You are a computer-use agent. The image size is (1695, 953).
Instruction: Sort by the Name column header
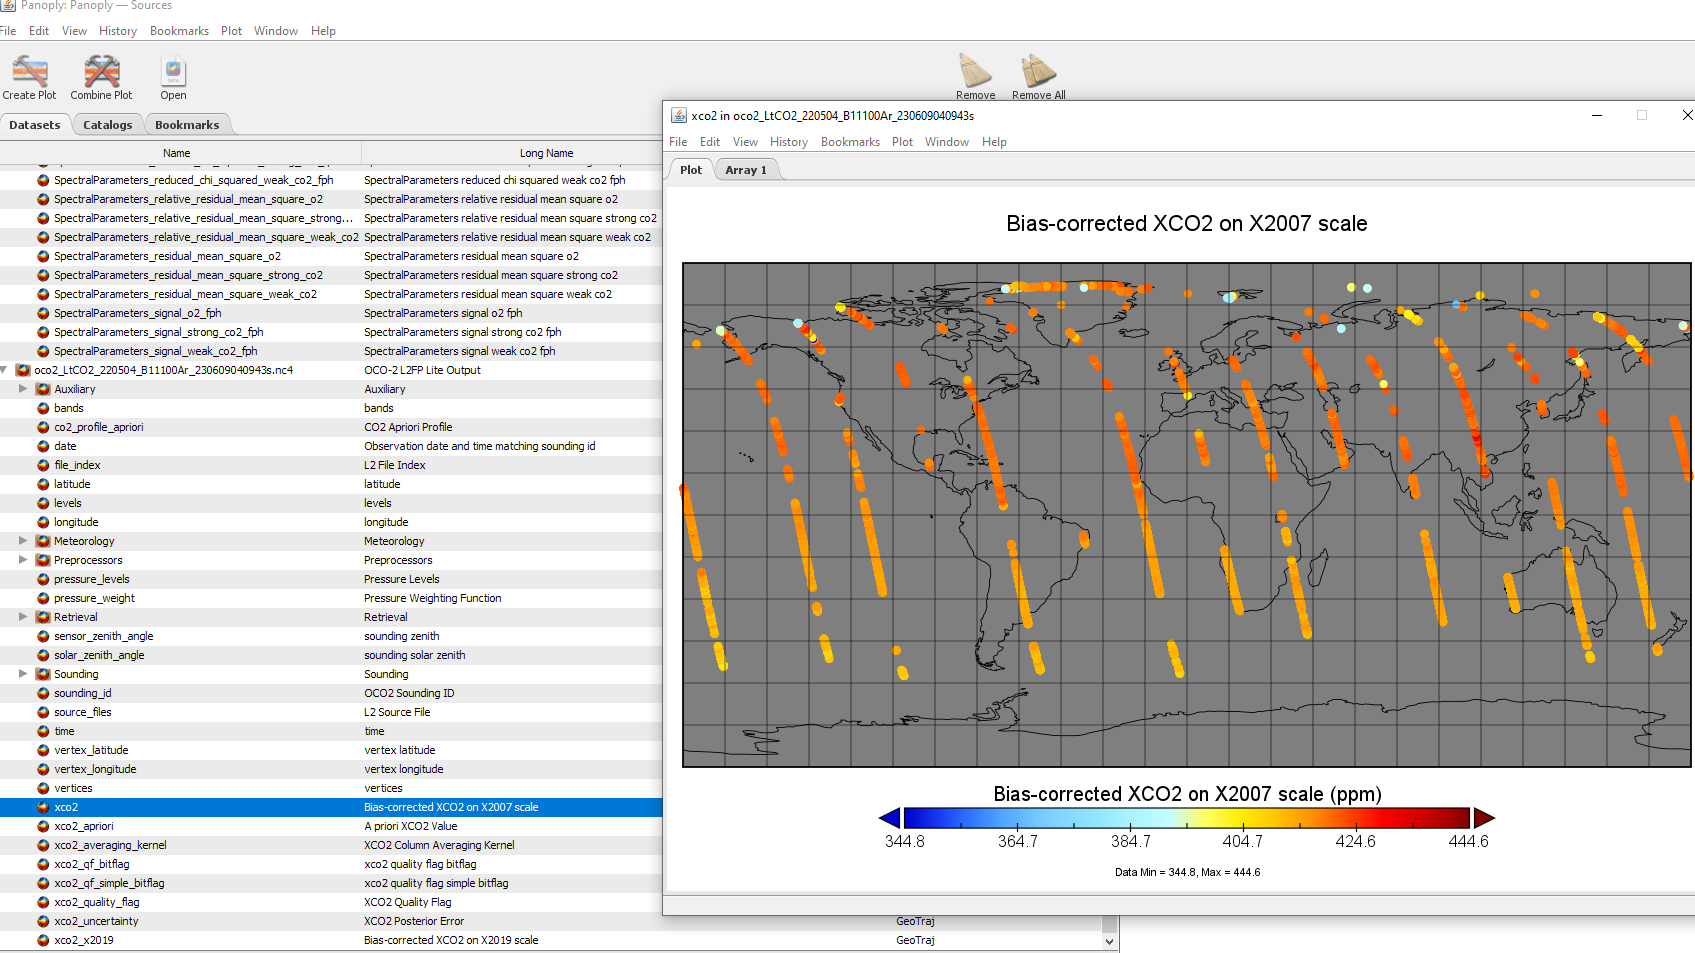177,153
